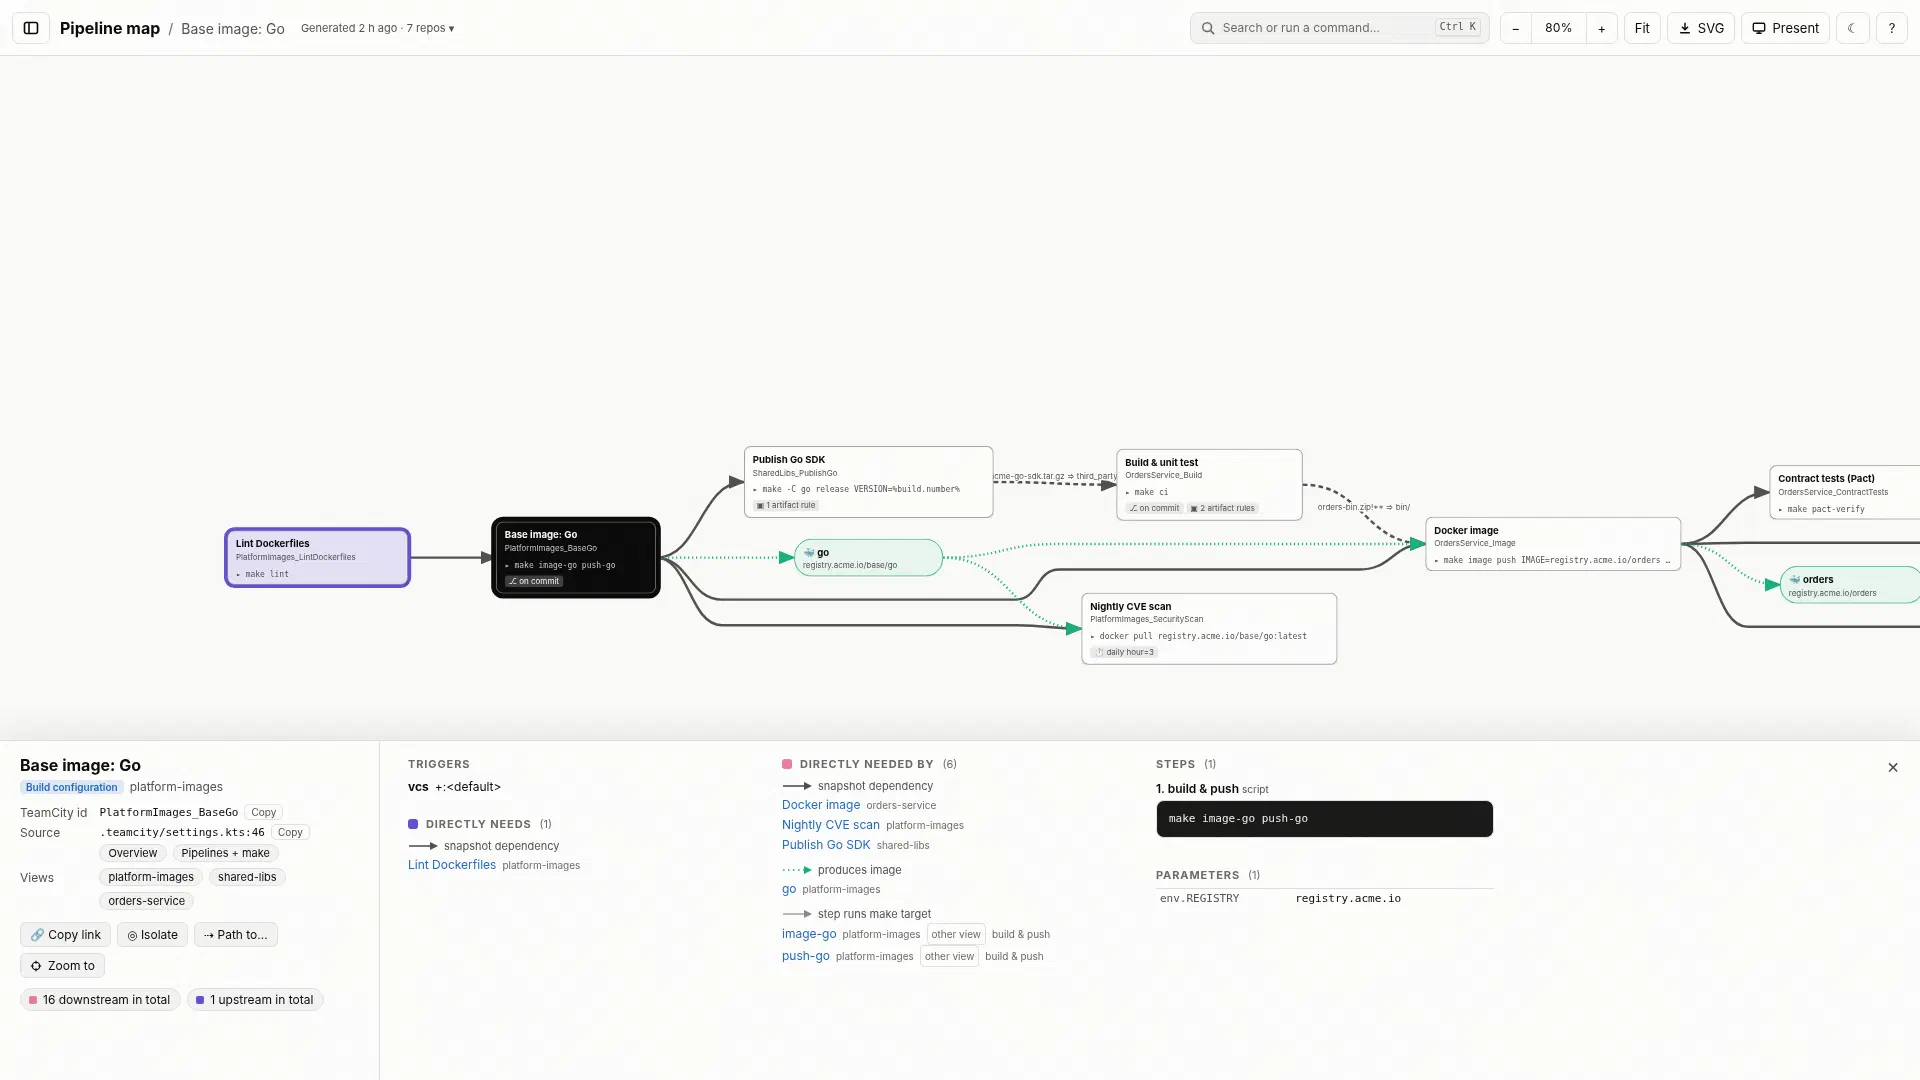Start Present mode

coord(1785,28)
